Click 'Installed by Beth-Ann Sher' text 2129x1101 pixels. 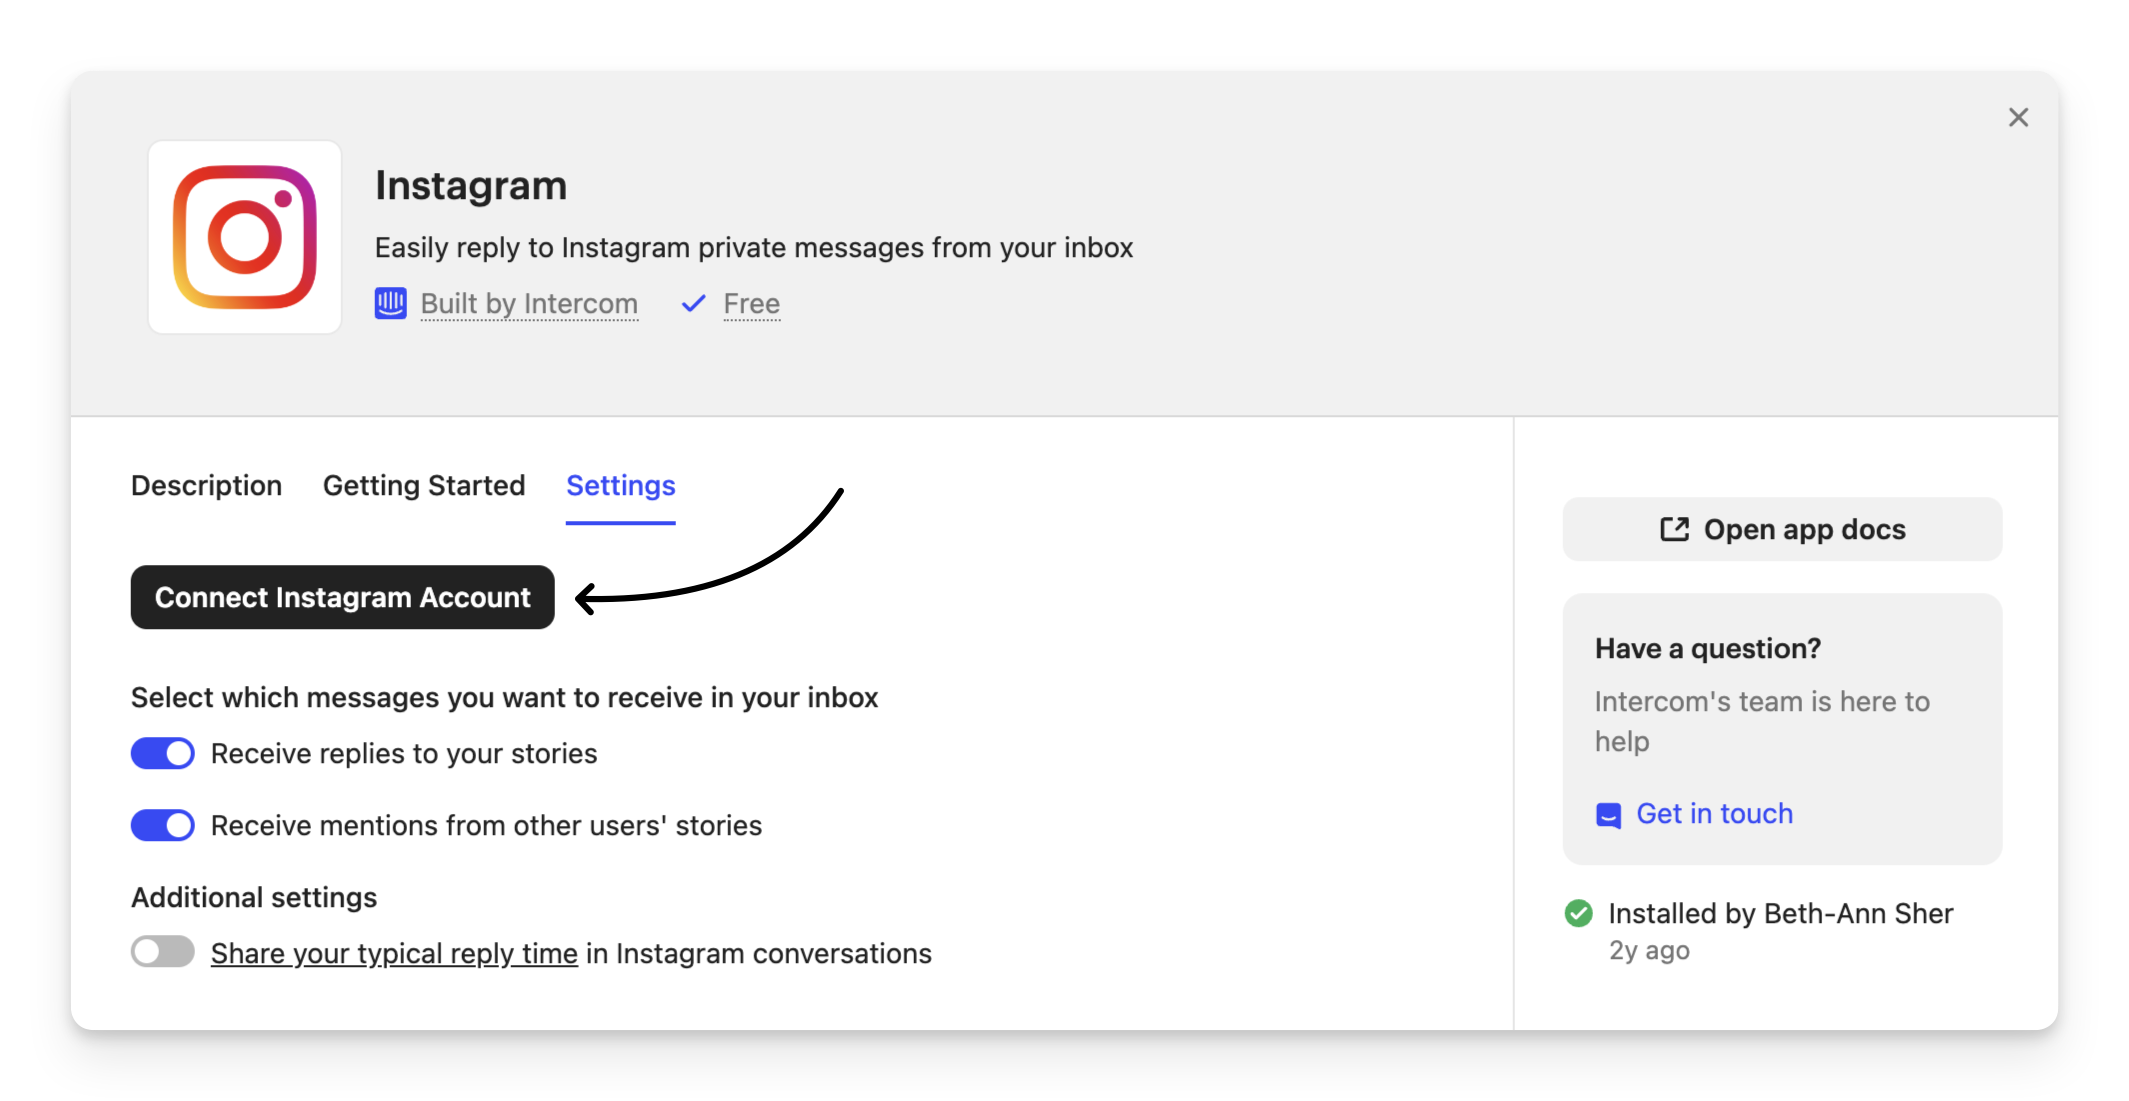tap(1780, 914)
